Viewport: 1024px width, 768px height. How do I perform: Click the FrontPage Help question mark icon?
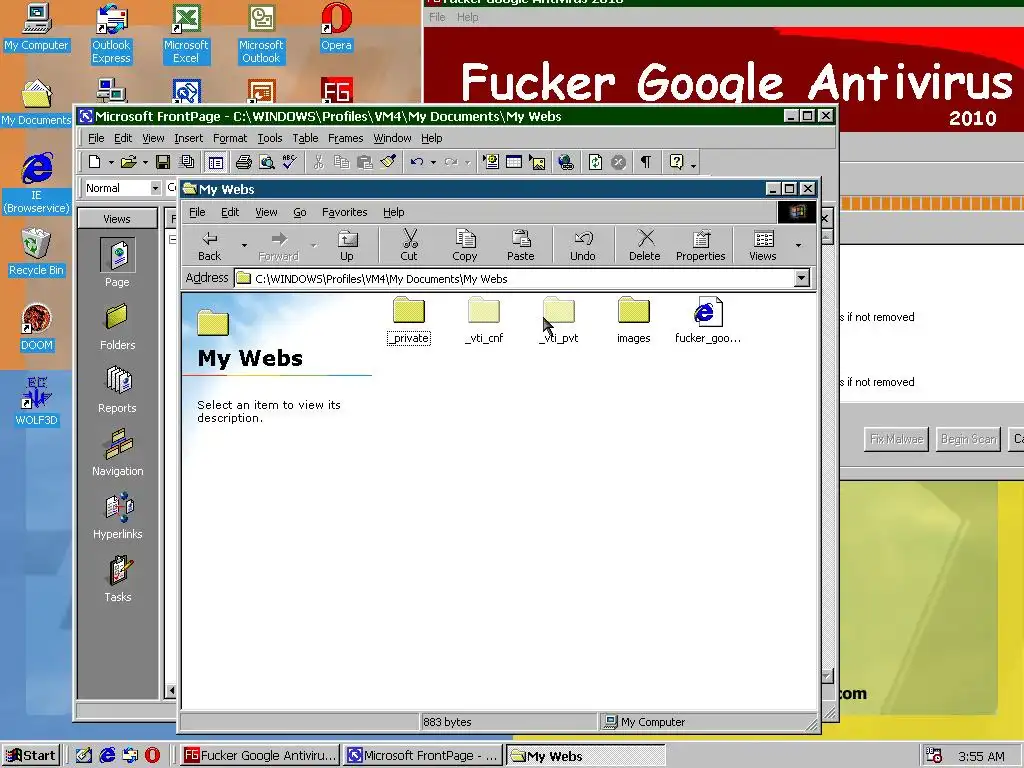coord(677,161)
